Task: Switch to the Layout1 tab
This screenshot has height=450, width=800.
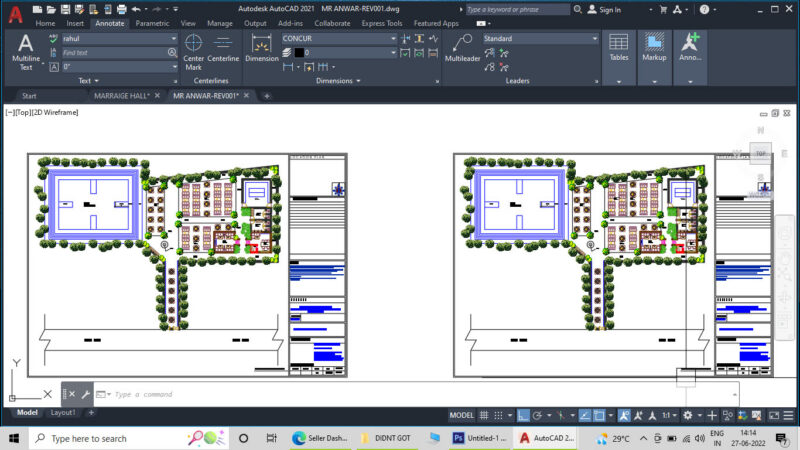Action: 63,412
